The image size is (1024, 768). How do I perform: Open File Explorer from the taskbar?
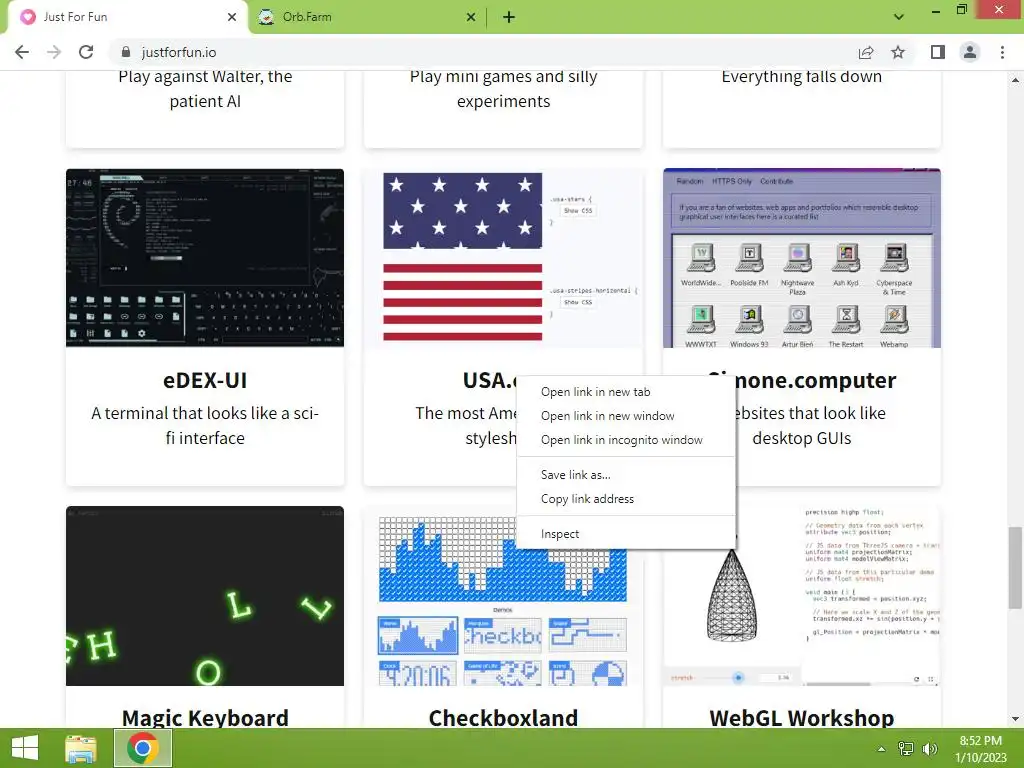click(x=81, y=748)
